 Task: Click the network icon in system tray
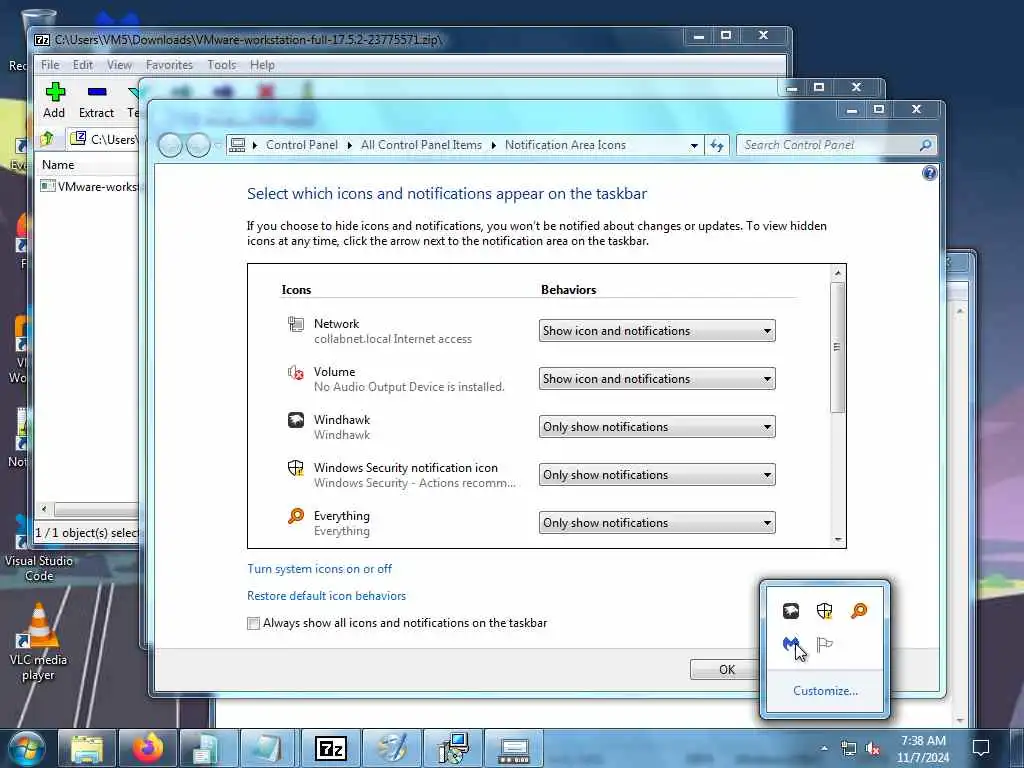[x=848, y=748]
